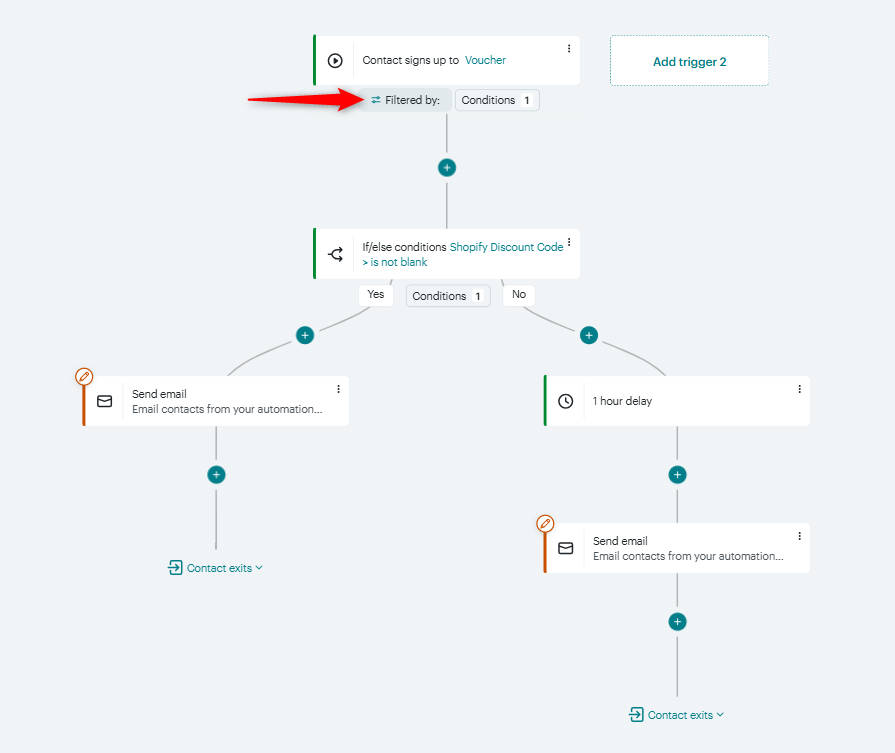Select the If/else branch split icon
This screenshot has height=753, width=895.
click(x=336, y=253)
